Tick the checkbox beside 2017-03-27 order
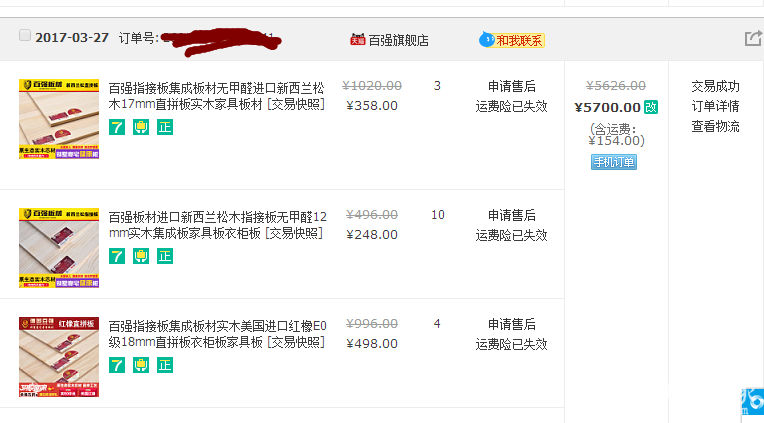764x423 pixels. [25, 35]
